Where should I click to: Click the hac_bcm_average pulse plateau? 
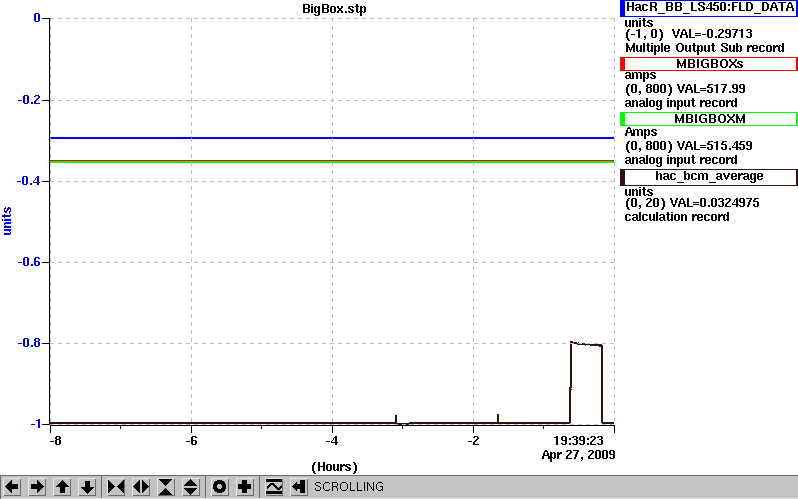tap(586, 344)
